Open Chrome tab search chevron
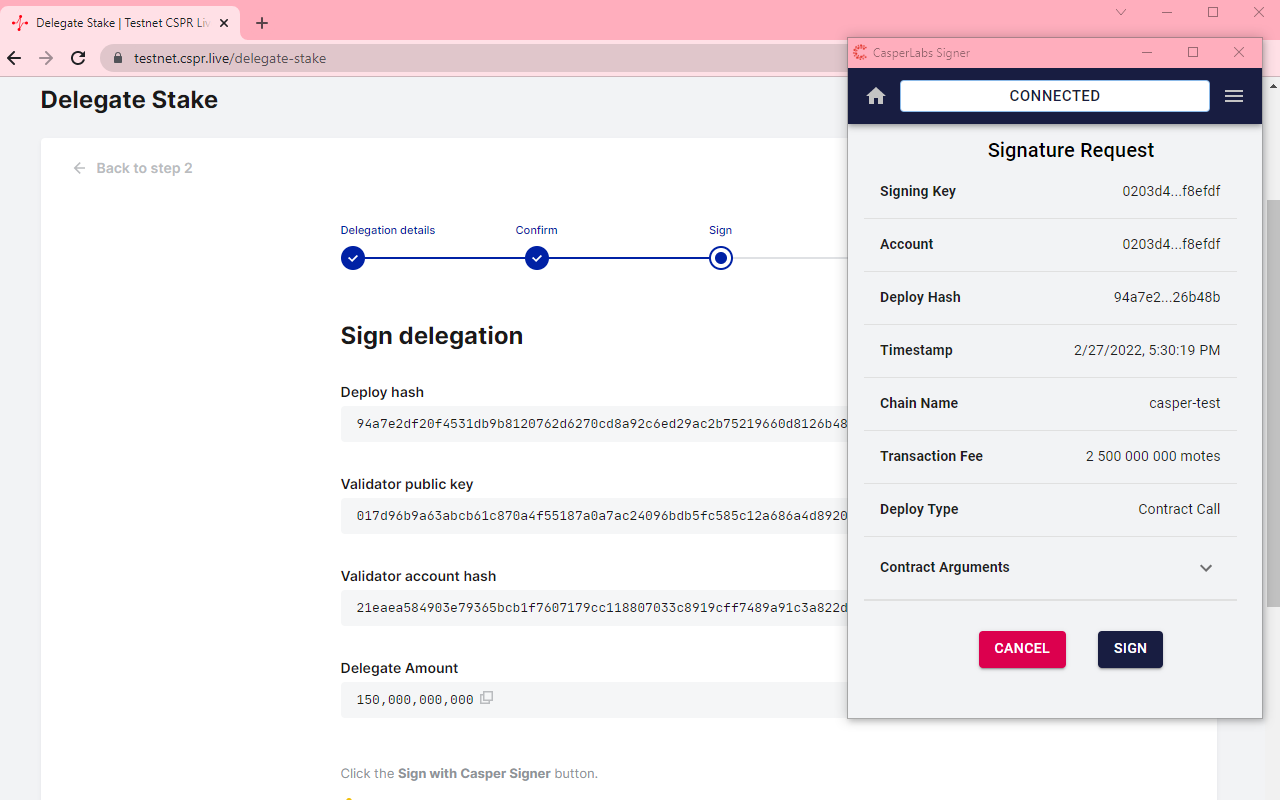This screenshot has height=800, width=1280. (1121, 12)
